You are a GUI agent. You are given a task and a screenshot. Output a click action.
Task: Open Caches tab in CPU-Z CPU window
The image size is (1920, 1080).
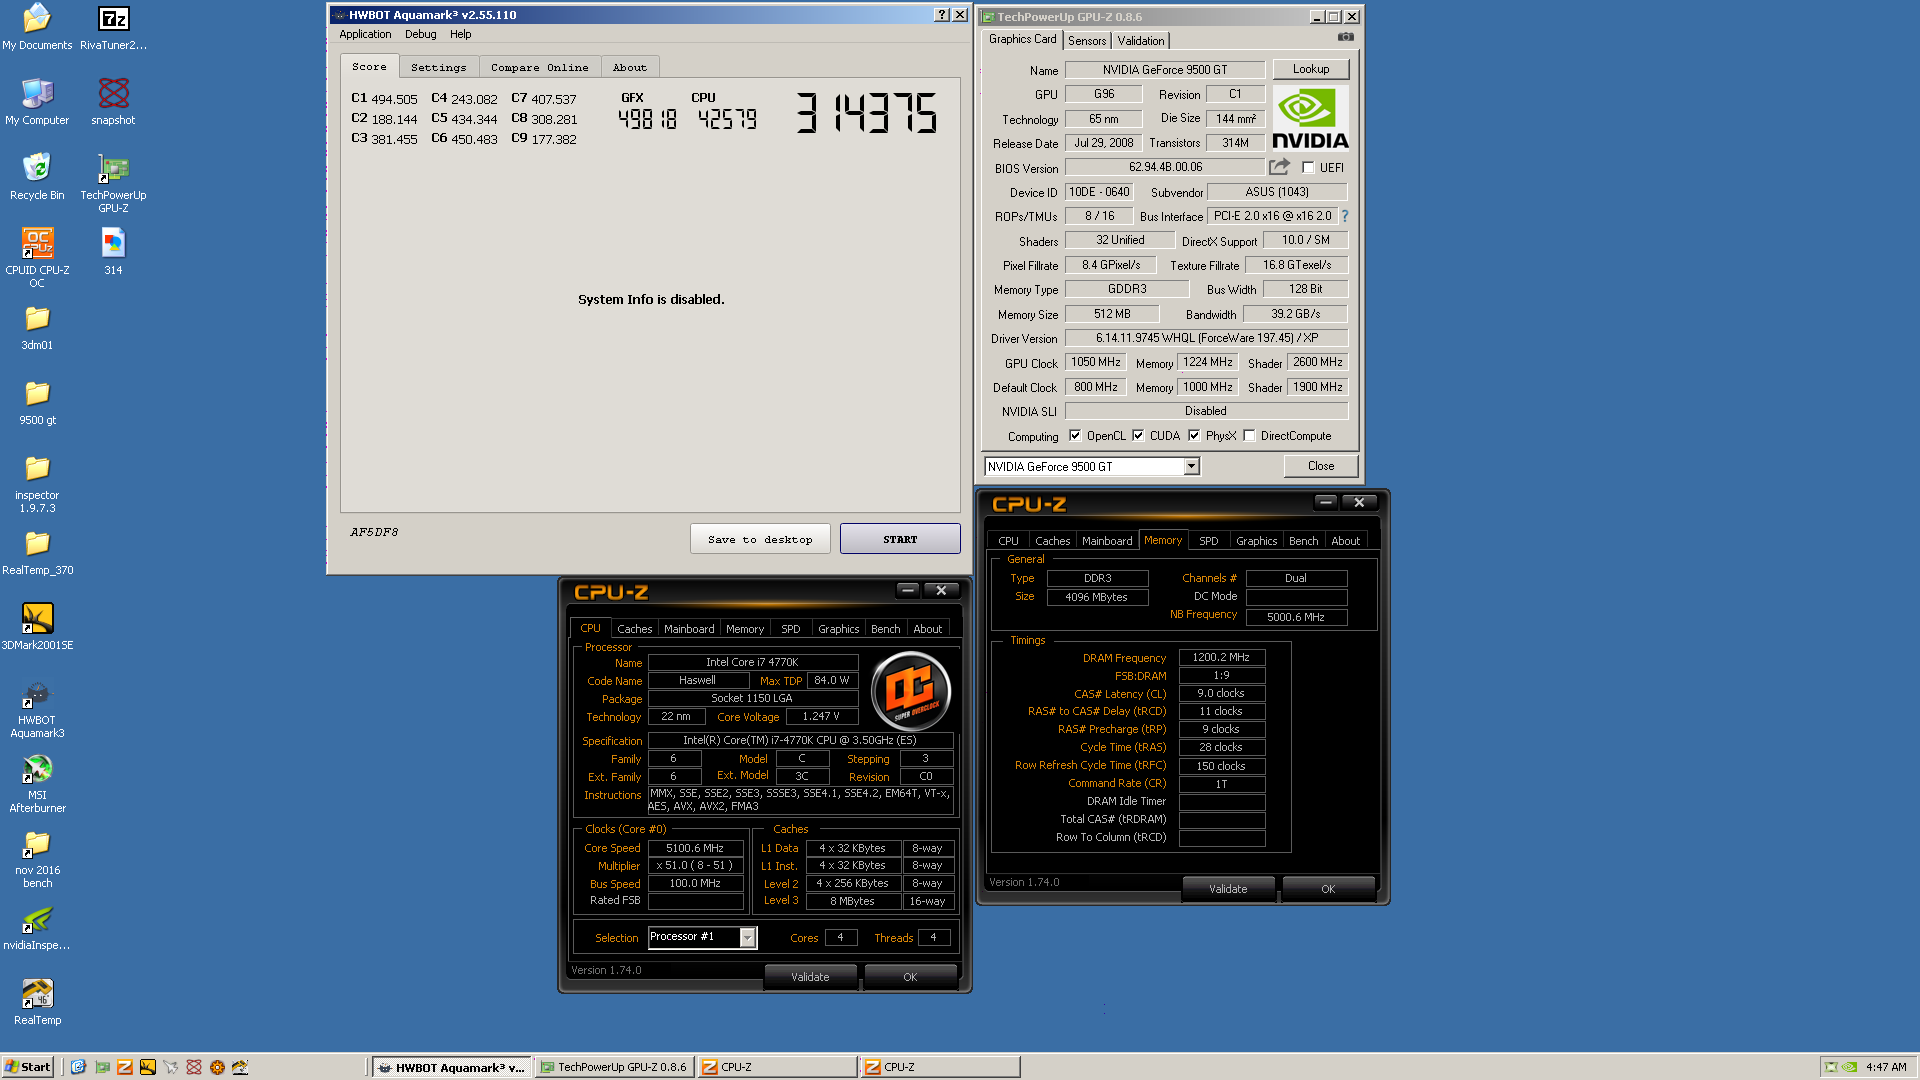point(634,629)
